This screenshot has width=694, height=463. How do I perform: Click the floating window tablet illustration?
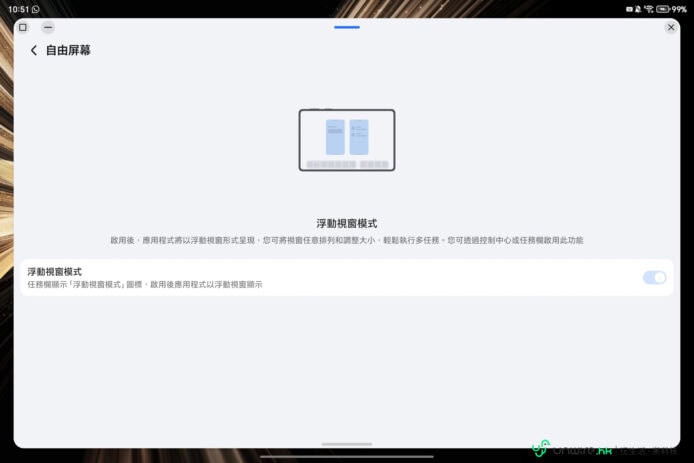[347, 140]
